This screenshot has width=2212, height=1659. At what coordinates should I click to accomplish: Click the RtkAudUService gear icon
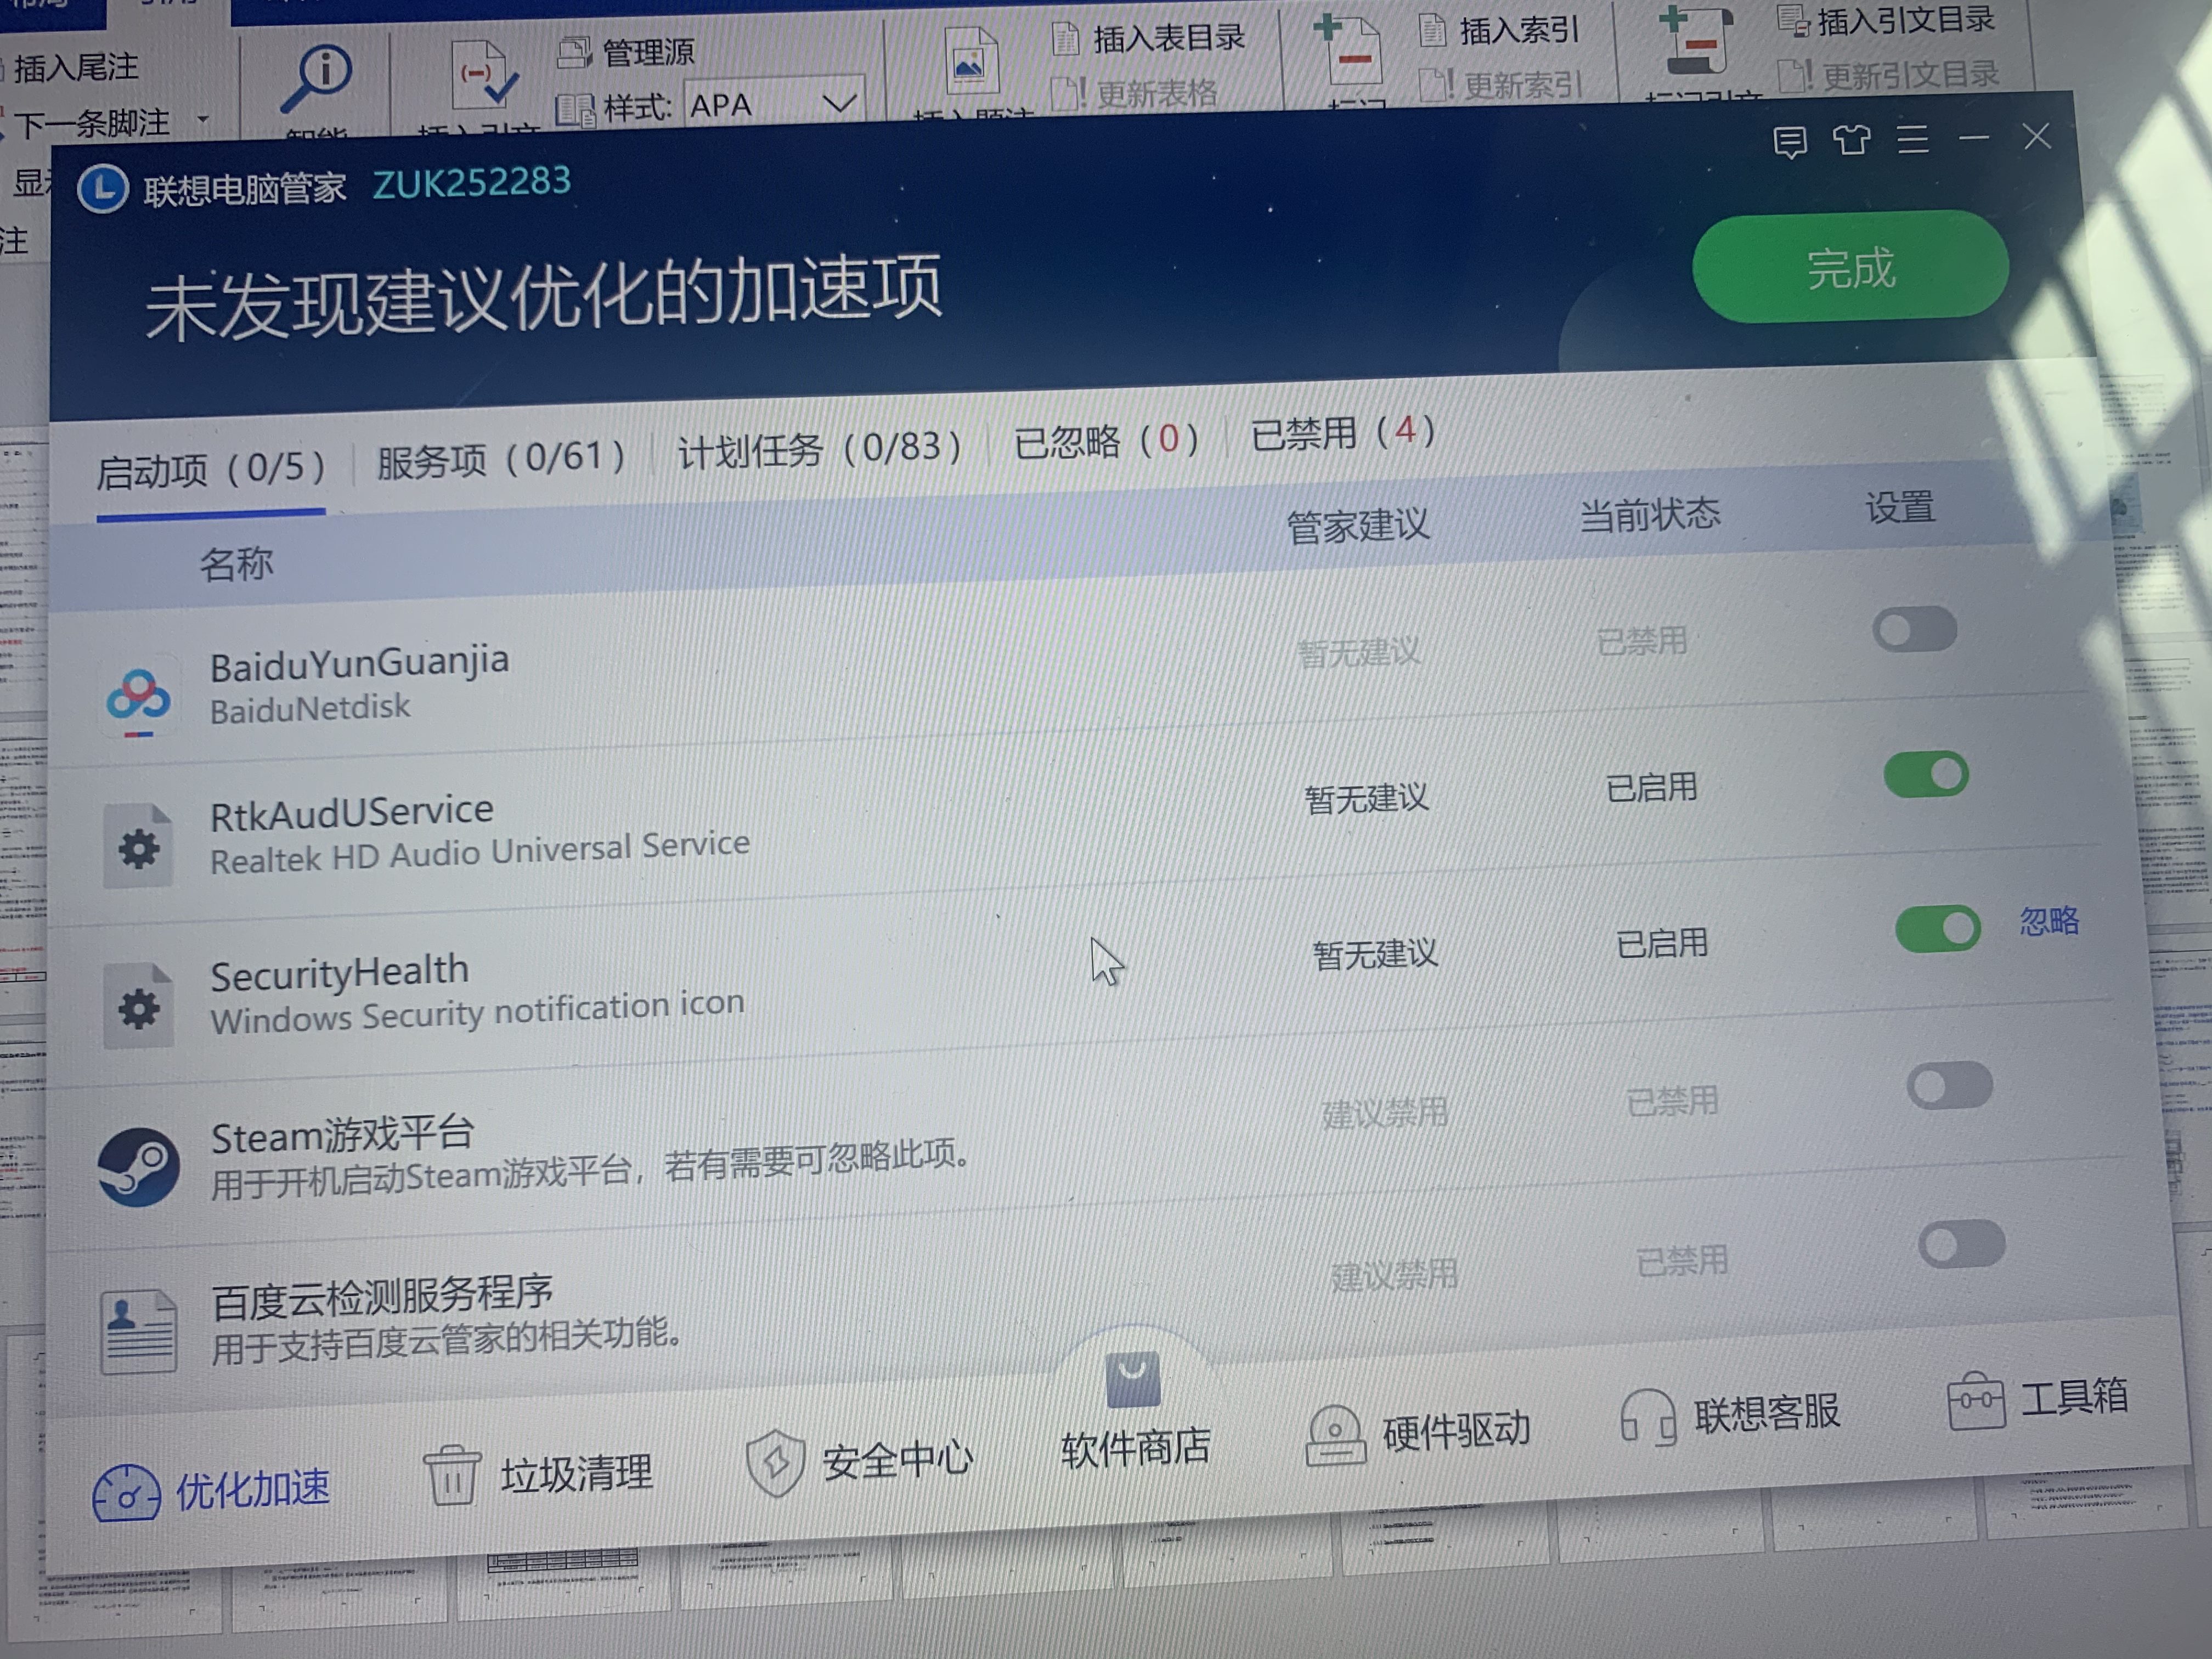[138, 848]
